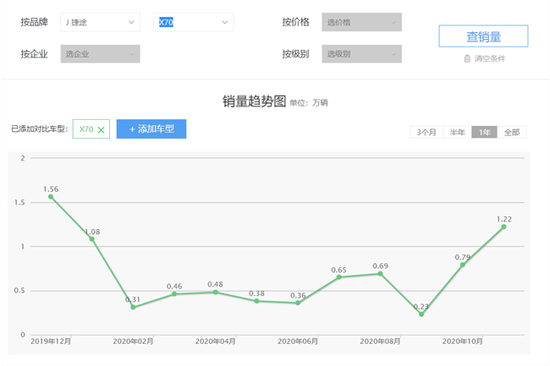550x366 pixels.
Task: Remove X70 from comparison via X icon
Action: [101, 130]
